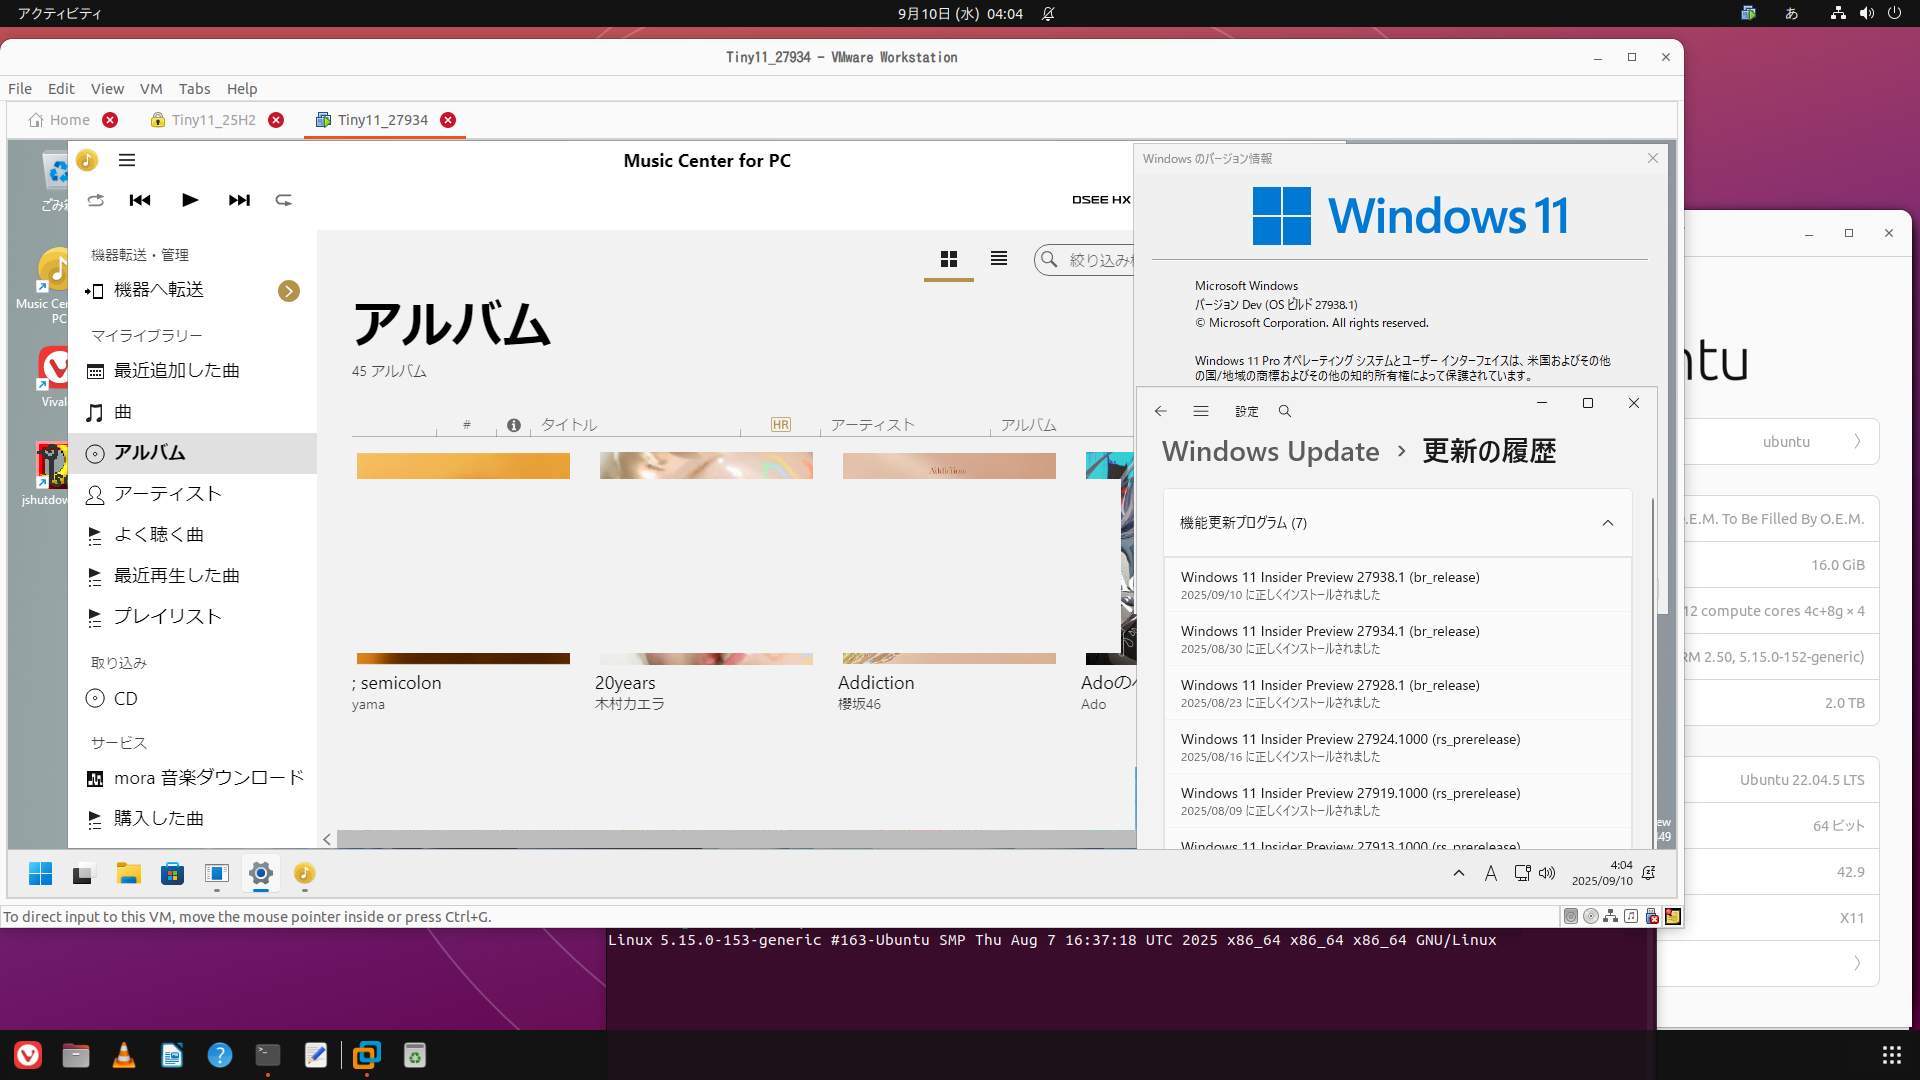Toggle repeat playback icon
Screen dimensions: 1920x1080
pos(284,200)
